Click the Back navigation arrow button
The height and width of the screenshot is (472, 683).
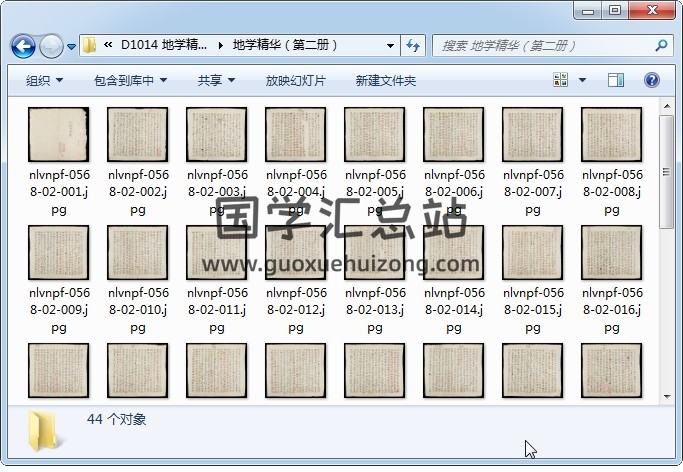coord(24,46)
